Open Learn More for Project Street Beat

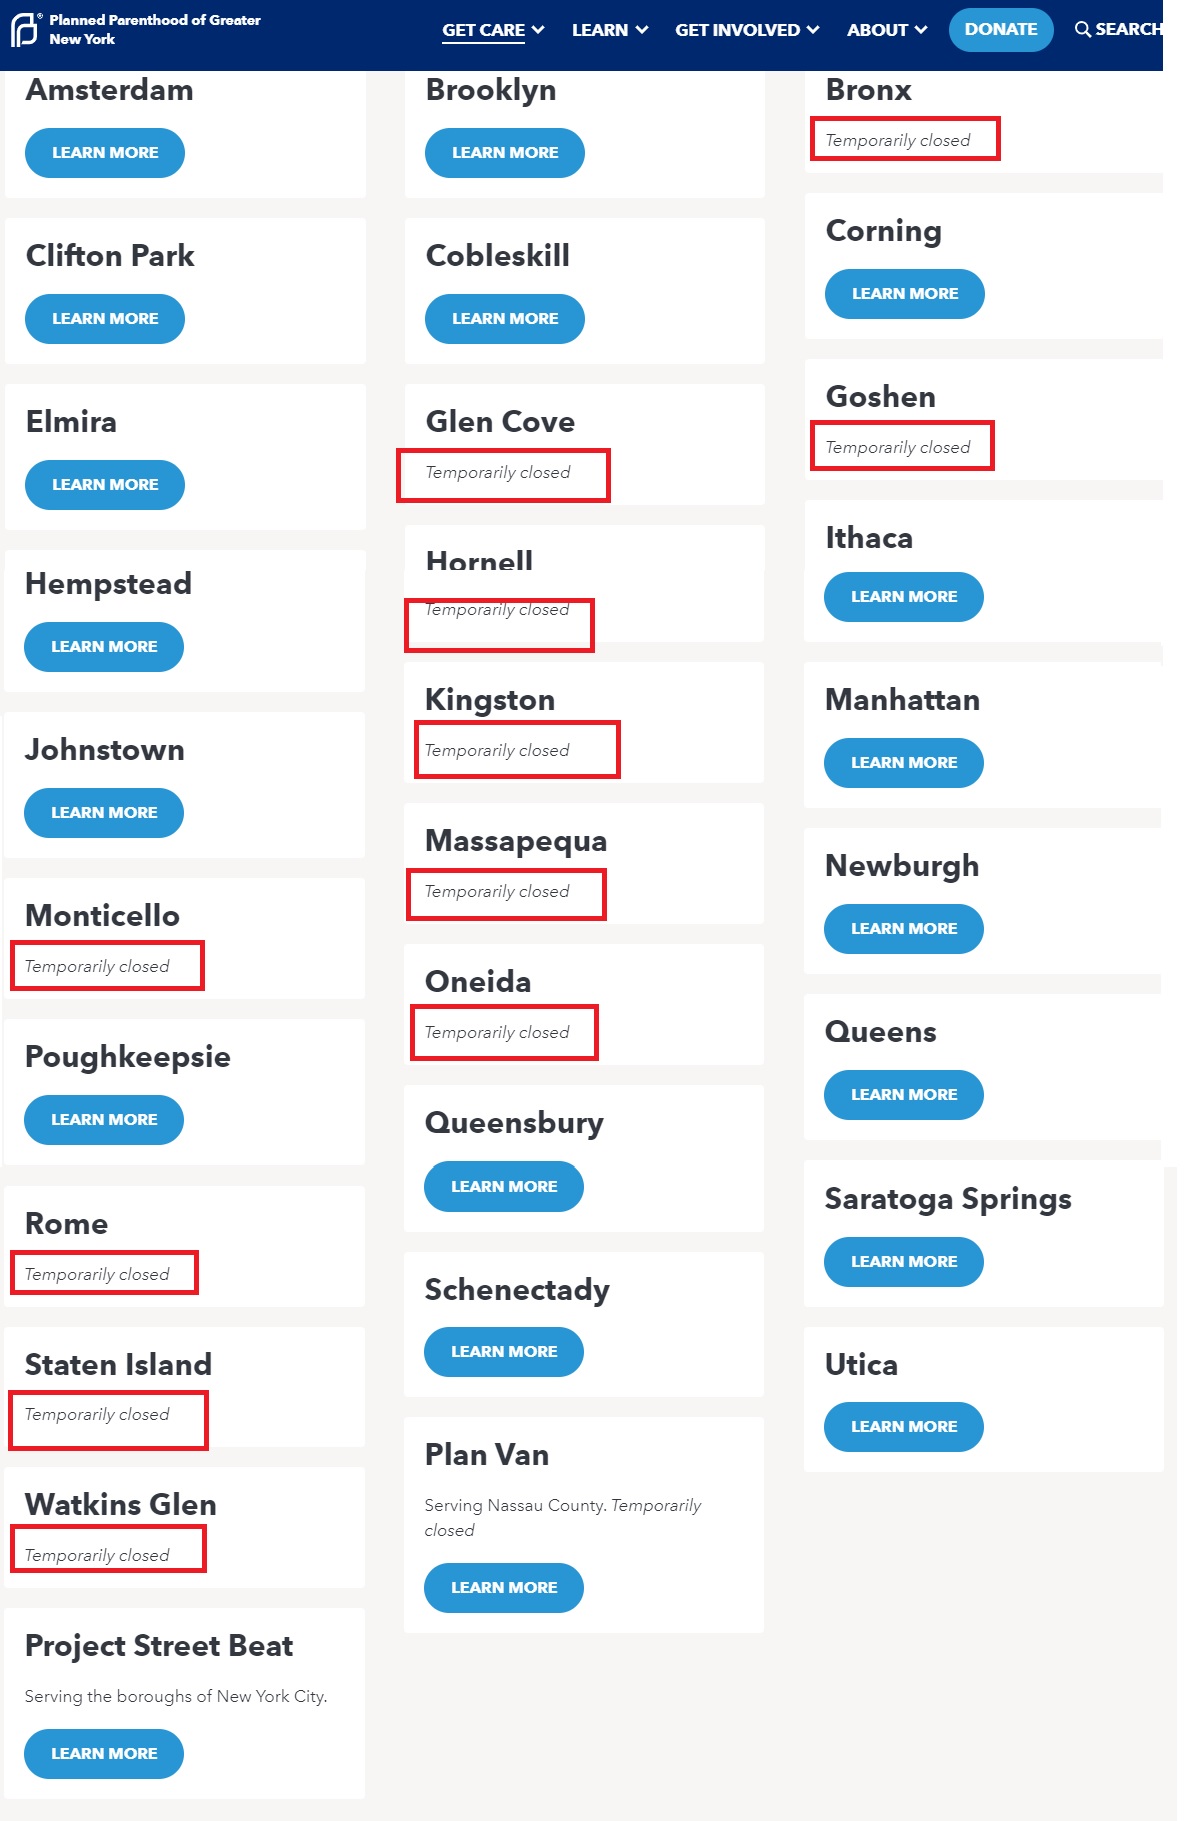(x=104, y=1754)
